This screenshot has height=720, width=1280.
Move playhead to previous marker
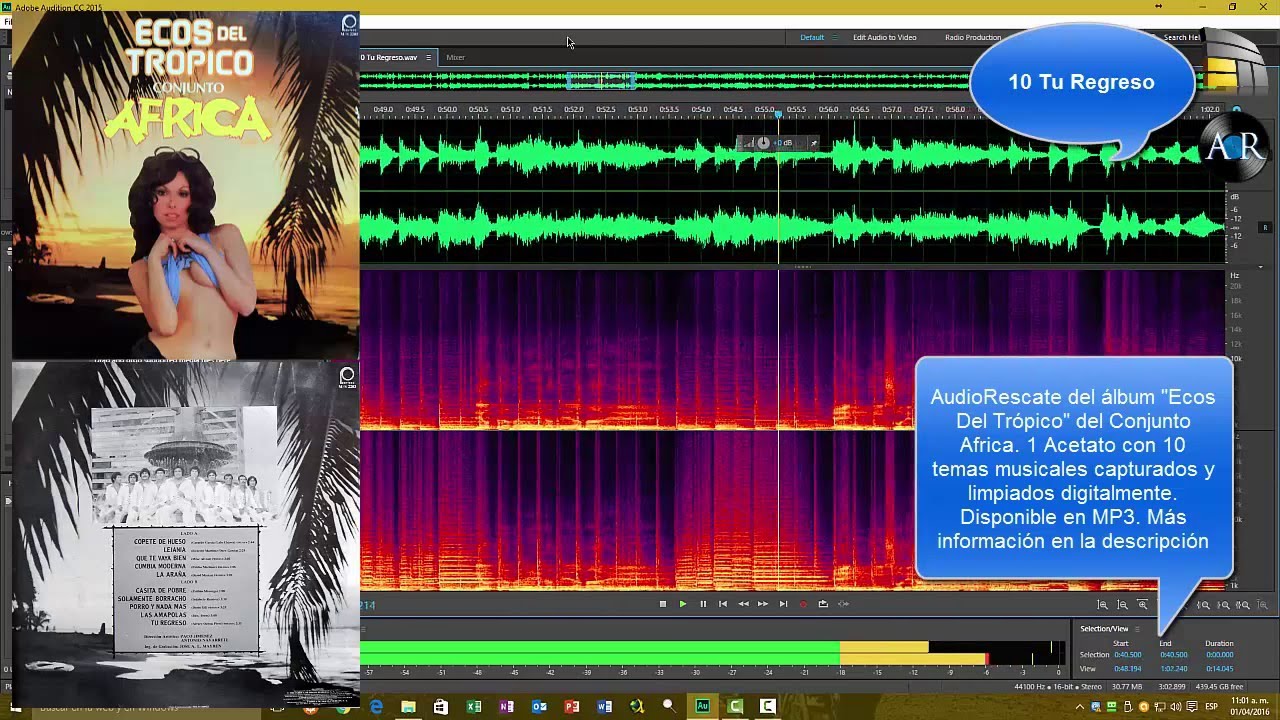[x=723, y=604]
